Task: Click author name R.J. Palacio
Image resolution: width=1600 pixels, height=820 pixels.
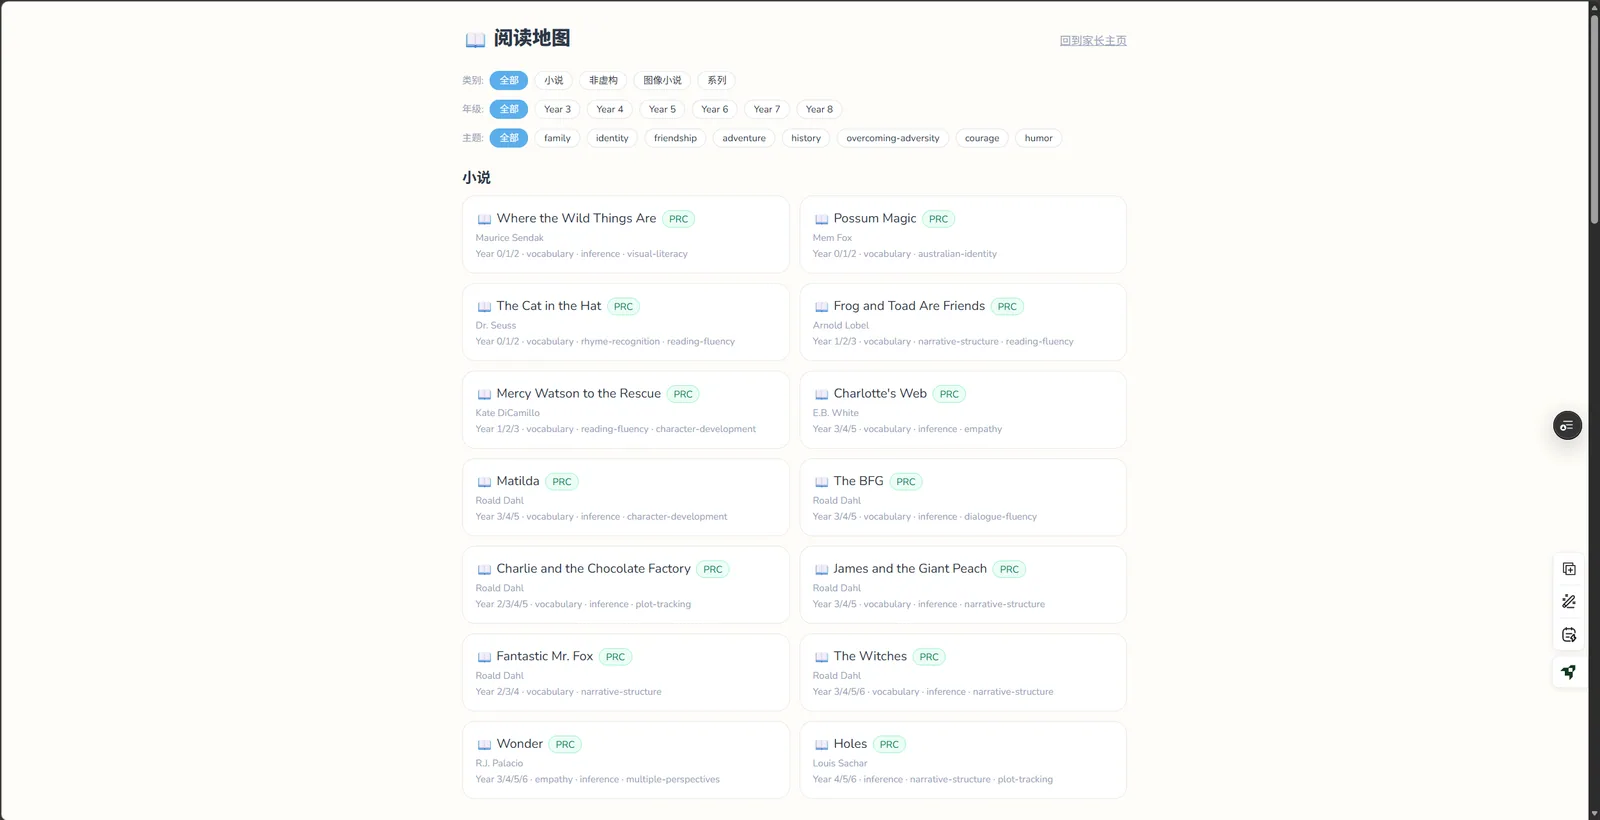Action: (x=499, y=764)
